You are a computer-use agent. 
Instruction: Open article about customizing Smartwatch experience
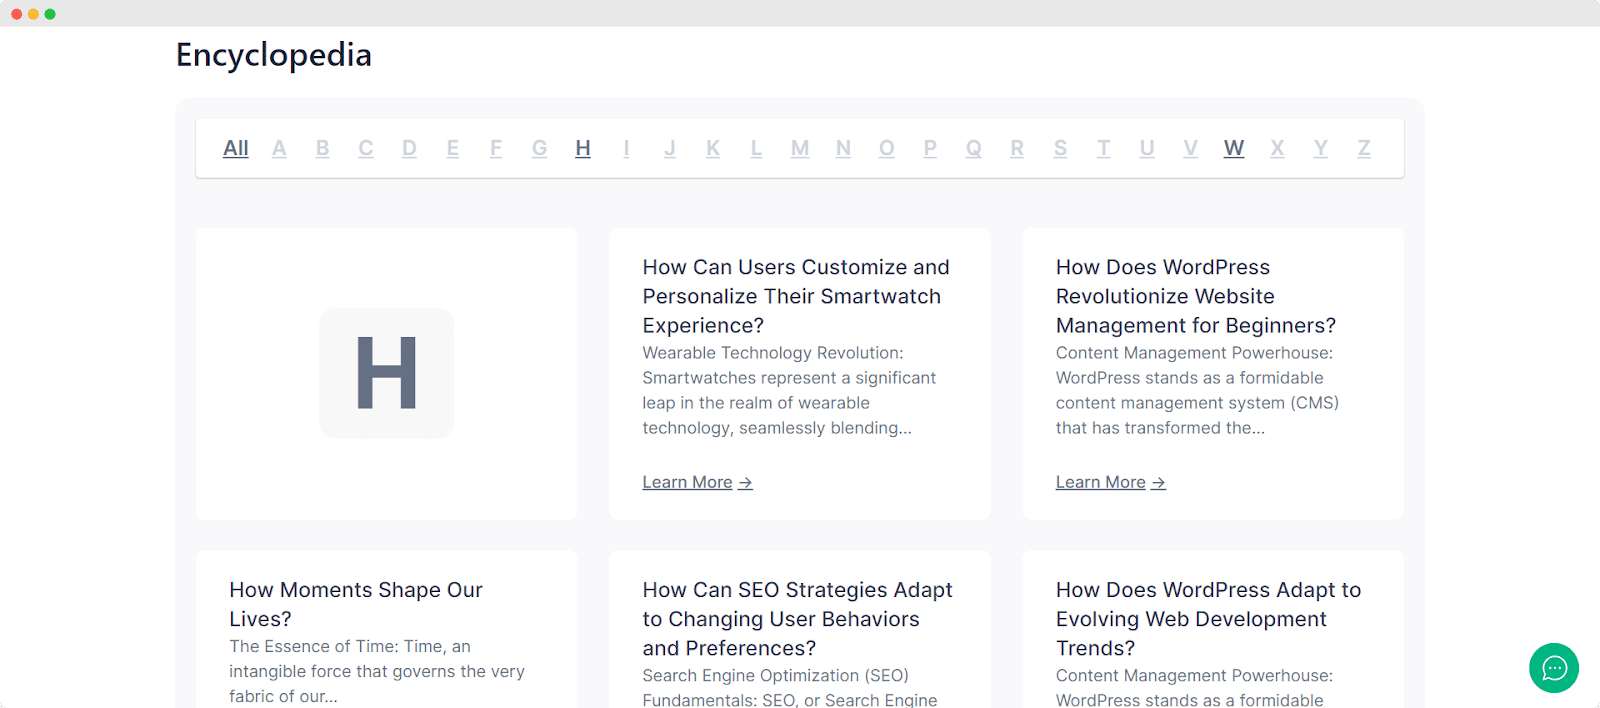[796, 296]
